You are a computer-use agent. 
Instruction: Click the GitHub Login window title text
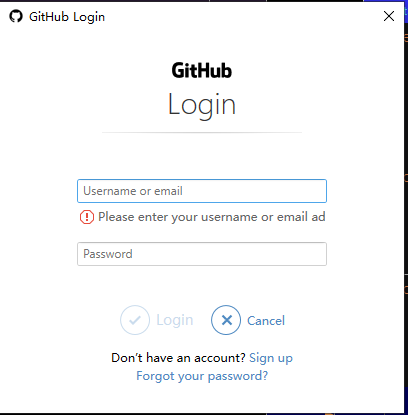[x=67, y=17]
